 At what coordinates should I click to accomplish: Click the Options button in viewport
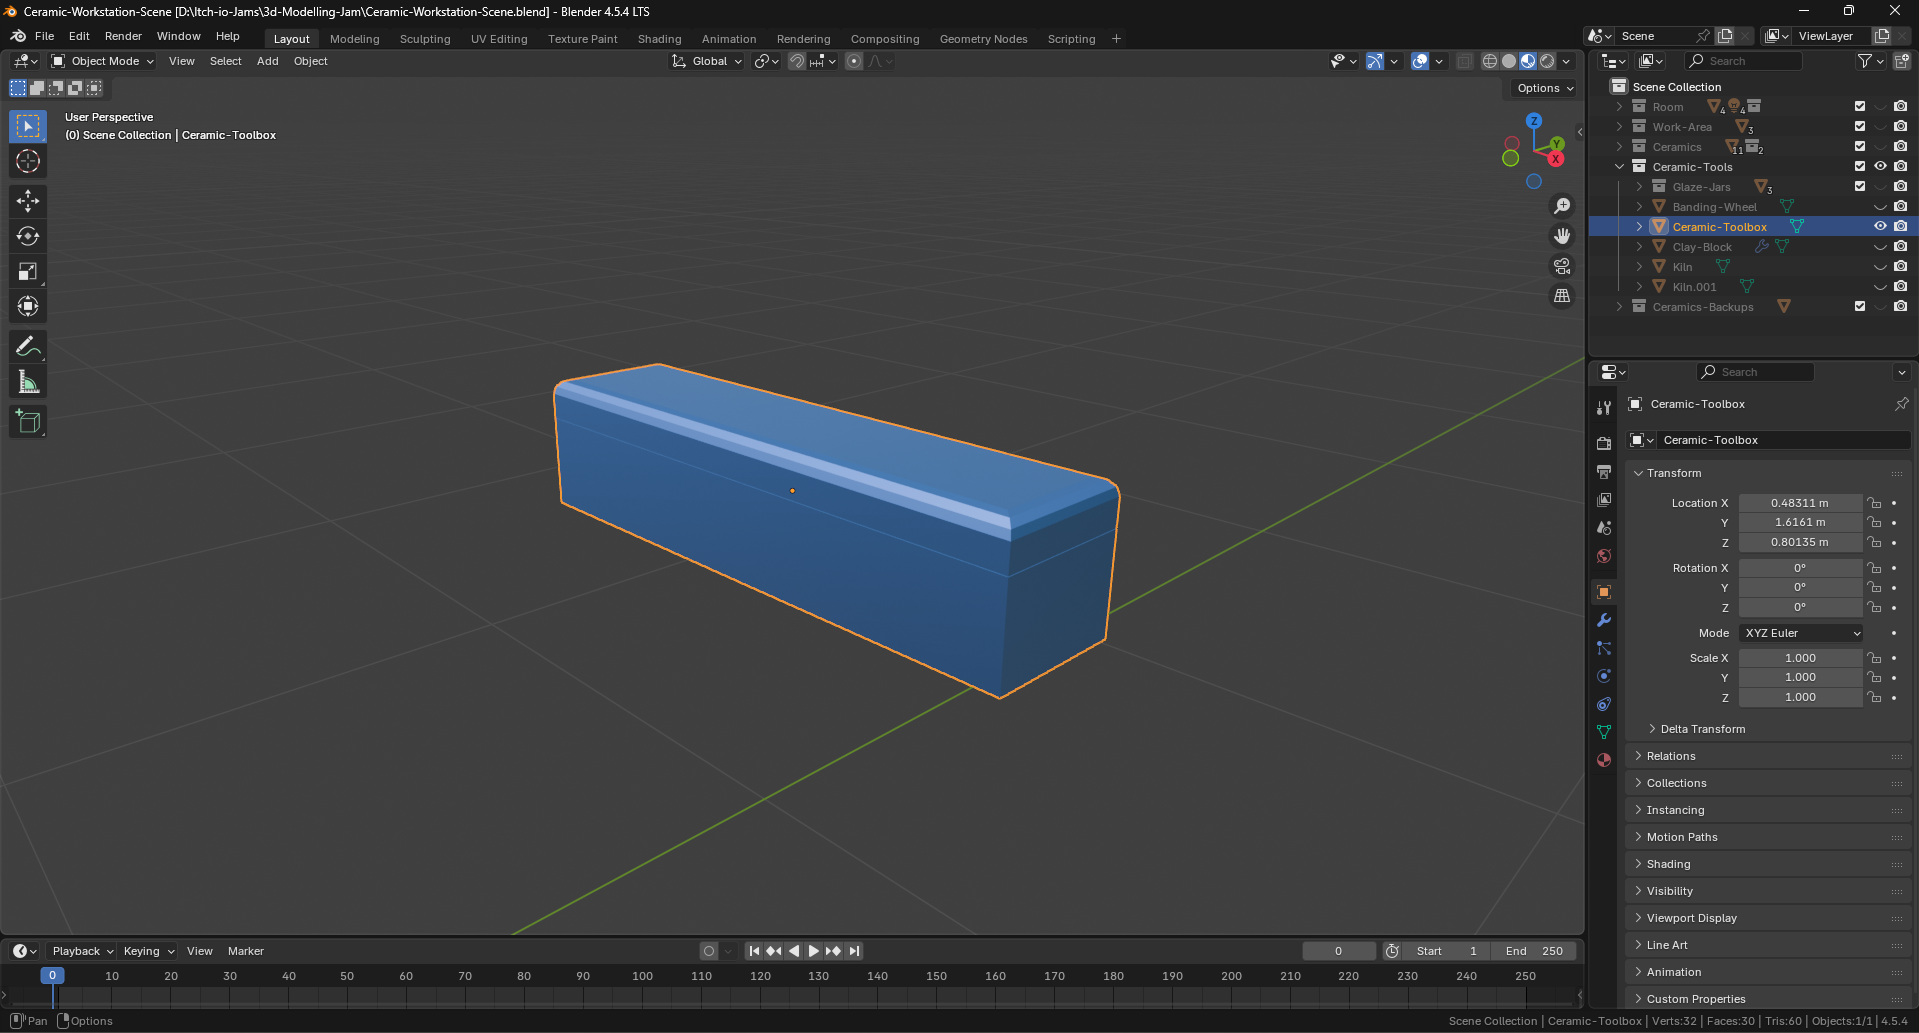pos(1544,88)
